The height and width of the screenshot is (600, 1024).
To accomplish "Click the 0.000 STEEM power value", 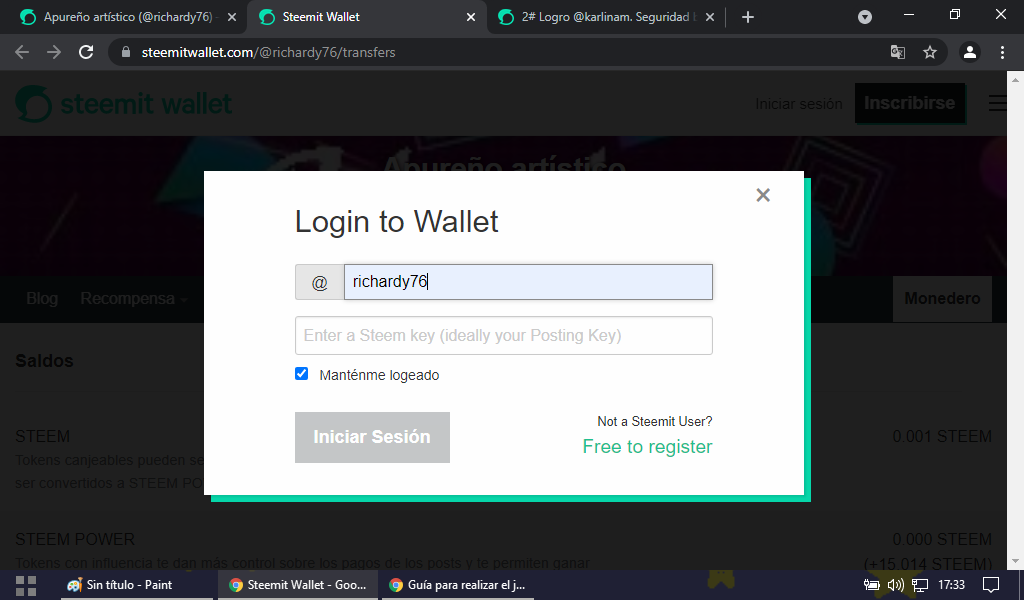I will click(942, 539).
